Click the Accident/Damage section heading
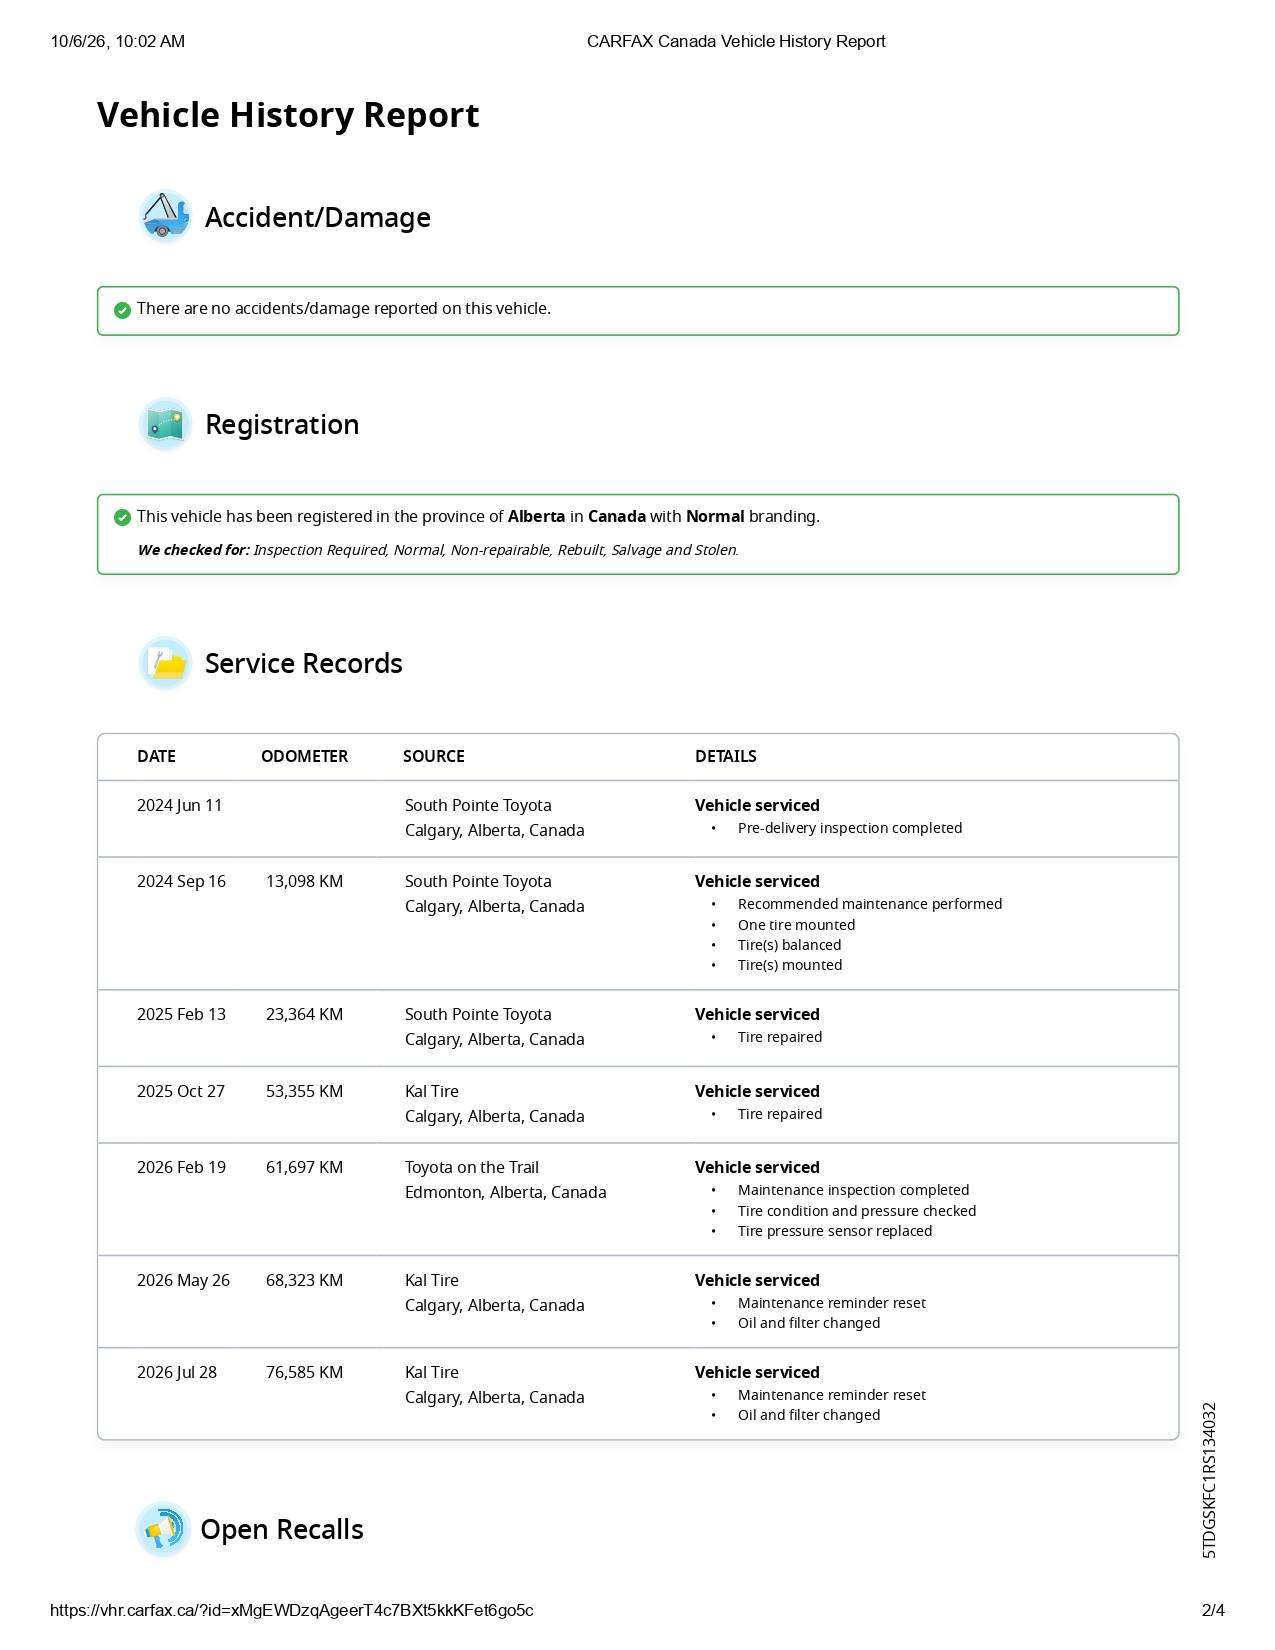This screenshot has height=1650, width=1275. [x=318, y=217]
